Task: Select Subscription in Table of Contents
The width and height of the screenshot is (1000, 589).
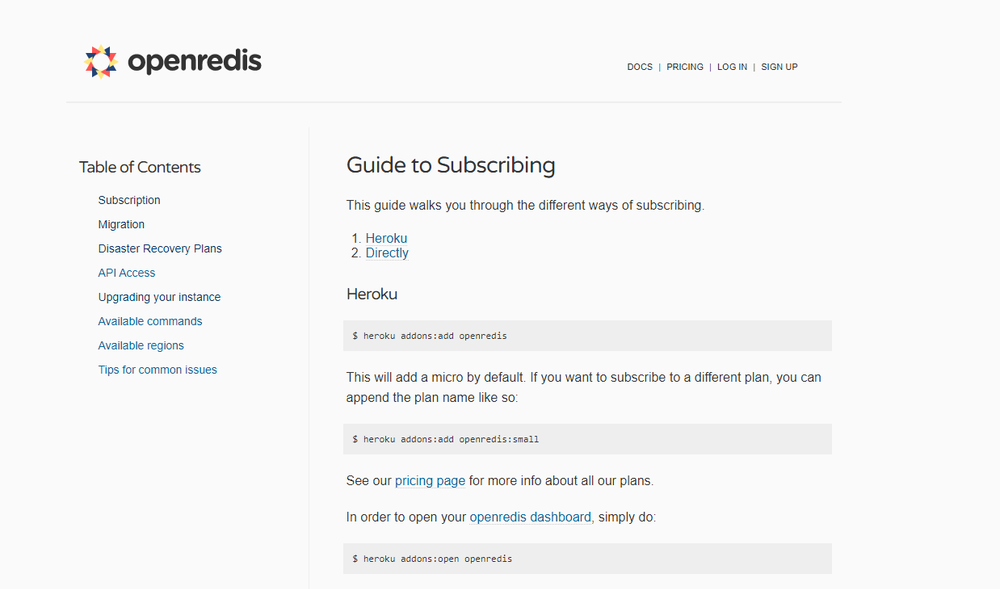Action: 129,200
